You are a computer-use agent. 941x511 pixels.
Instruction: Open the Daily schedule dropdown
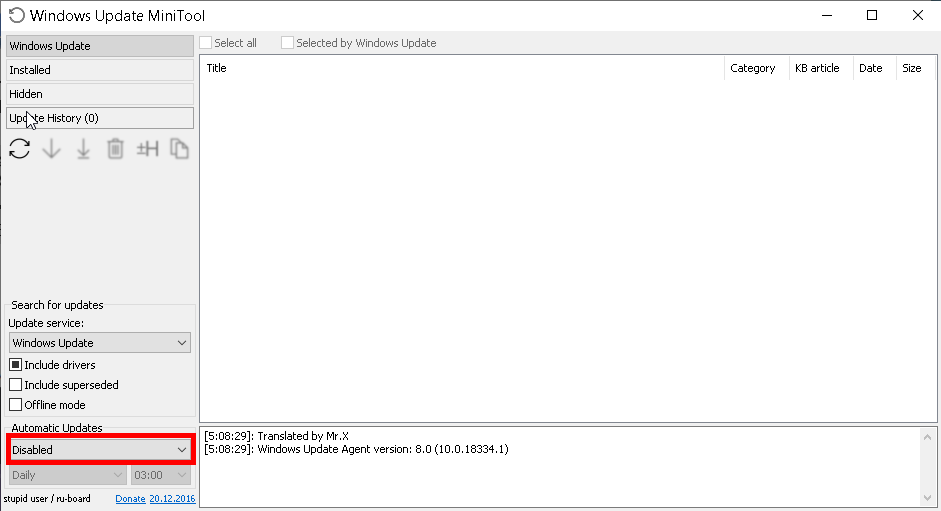[x=67, y=475]
